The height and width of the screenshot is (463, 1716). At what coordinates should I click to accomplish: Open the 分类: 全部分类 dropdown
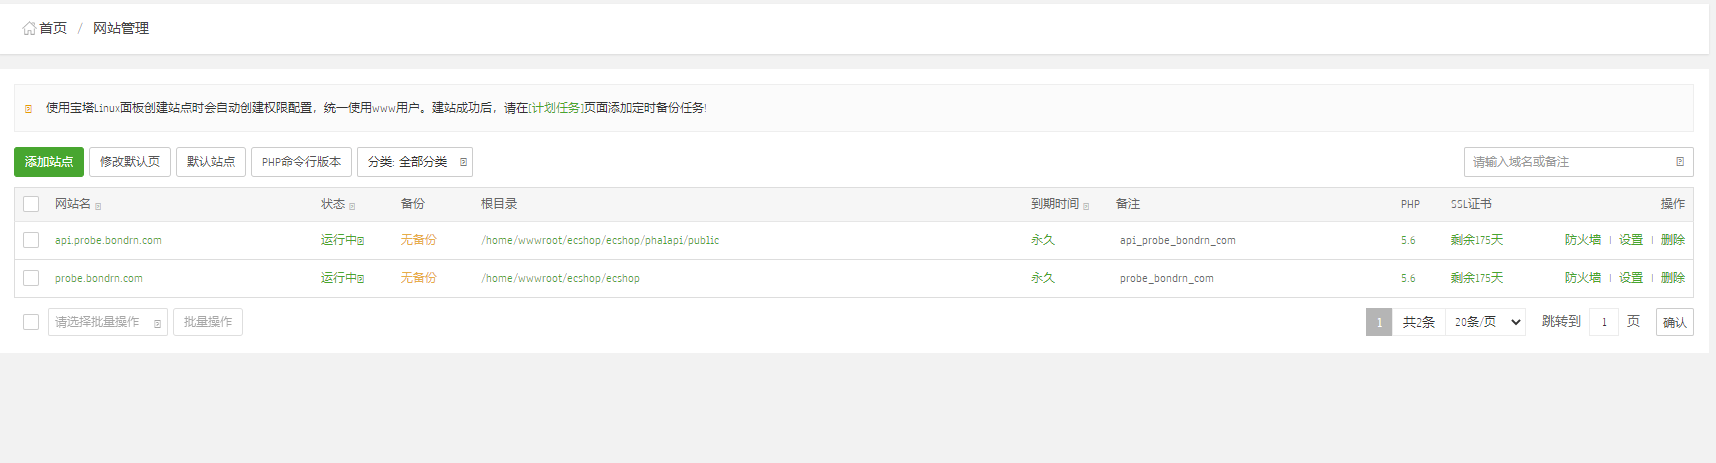pyautogui.click(x=414, y=162)
